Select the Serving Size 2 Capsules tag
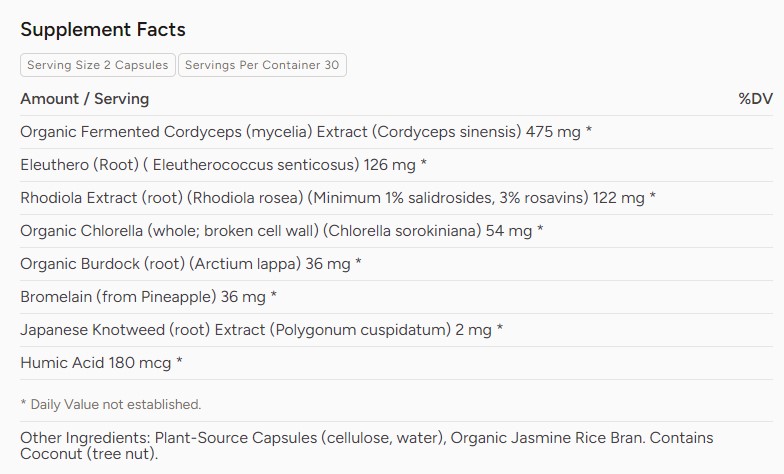 click(98, 65)
